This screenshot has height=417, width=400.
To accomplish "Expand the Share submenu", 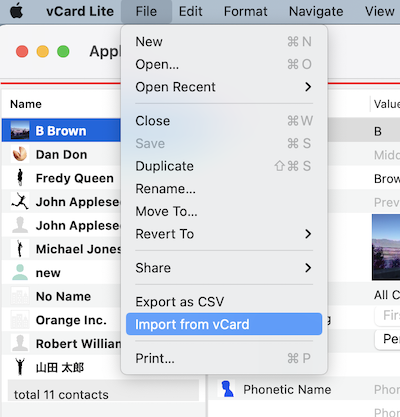I will point(224,268).
